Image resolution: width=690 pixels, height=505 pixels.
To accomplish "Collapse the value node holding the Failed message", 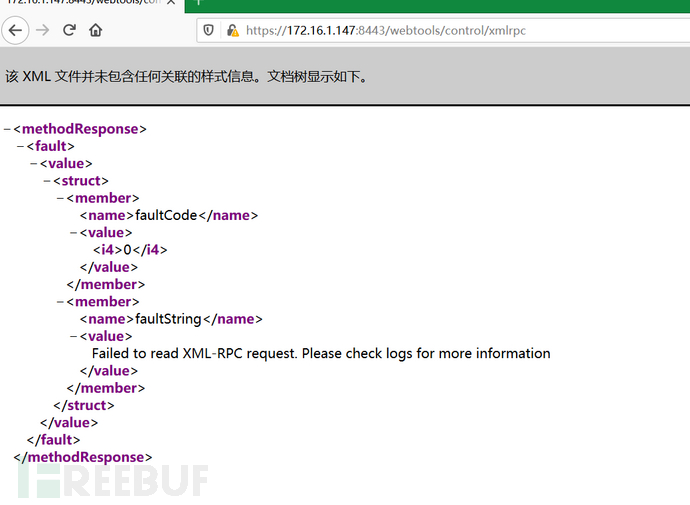I will (73, 337).
